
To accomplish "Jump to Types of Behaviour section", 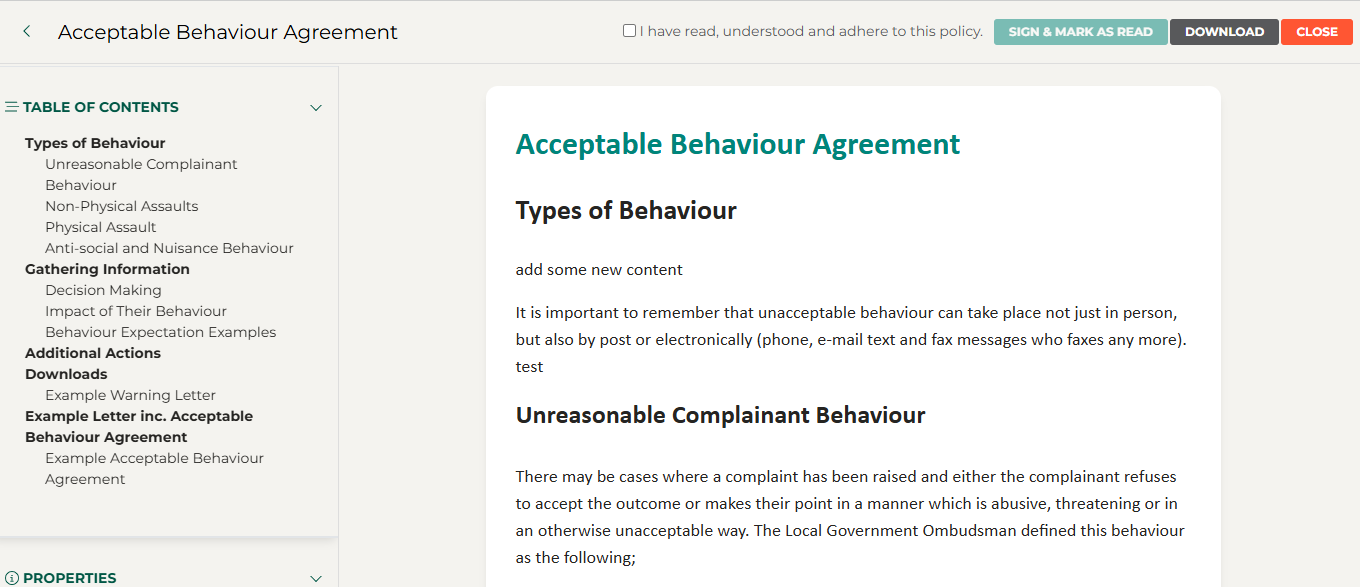I will pyautogui.click(x=95, y=143).
